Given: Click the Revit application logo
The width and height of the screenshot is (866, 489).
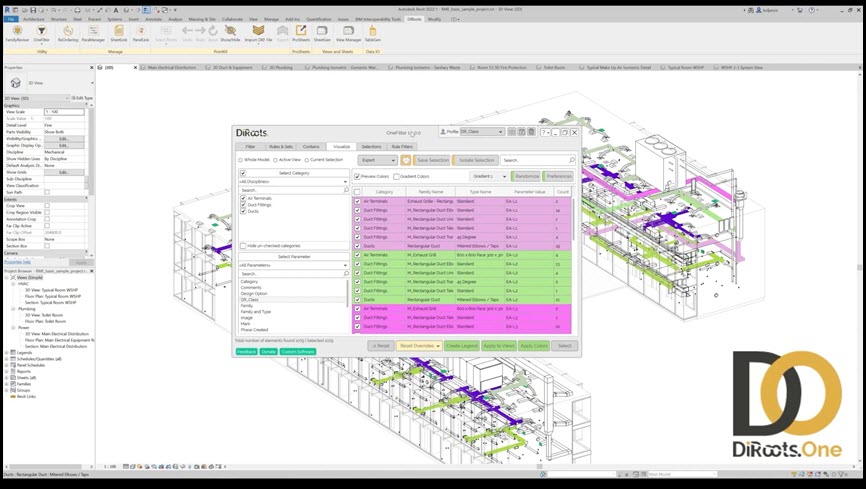Looking at the screenshot, I should [7, 10].
